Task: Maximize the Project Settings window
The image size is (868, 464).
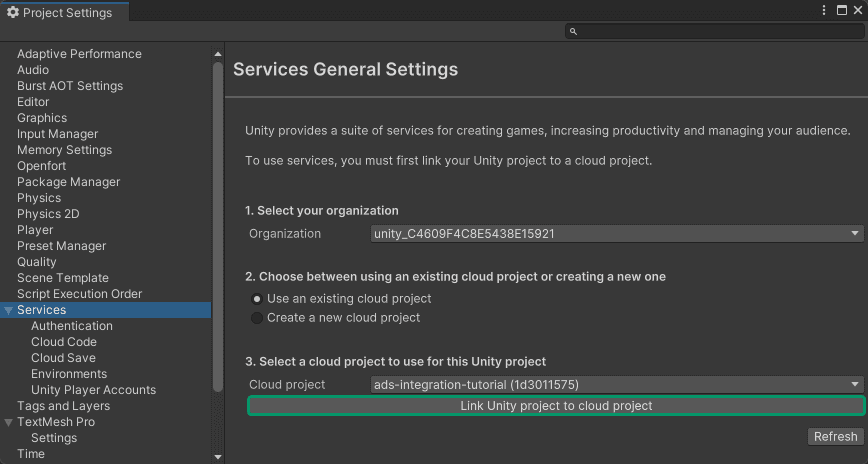Action: click(x=841, y=10)
